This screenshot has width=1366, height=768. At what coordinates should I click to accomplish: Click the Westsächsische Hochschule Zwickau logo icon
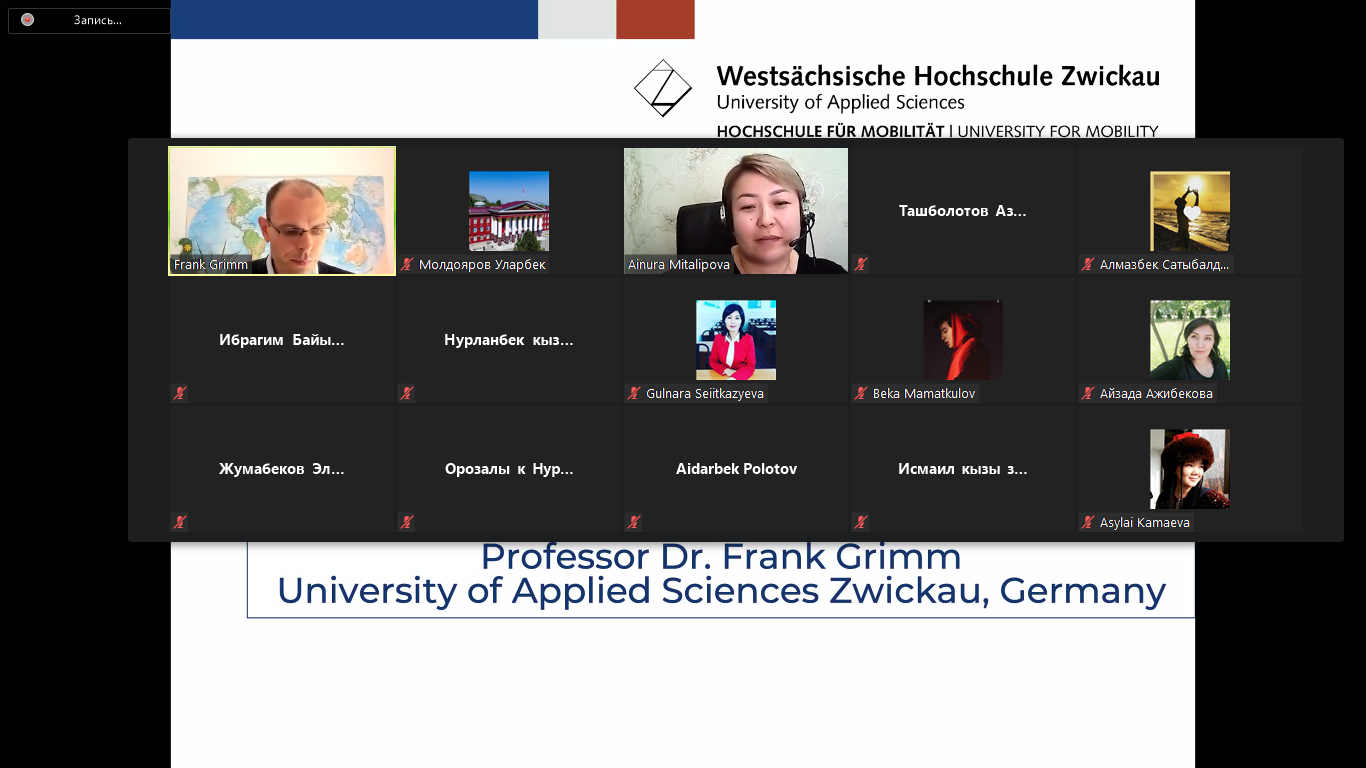(663, 88)
